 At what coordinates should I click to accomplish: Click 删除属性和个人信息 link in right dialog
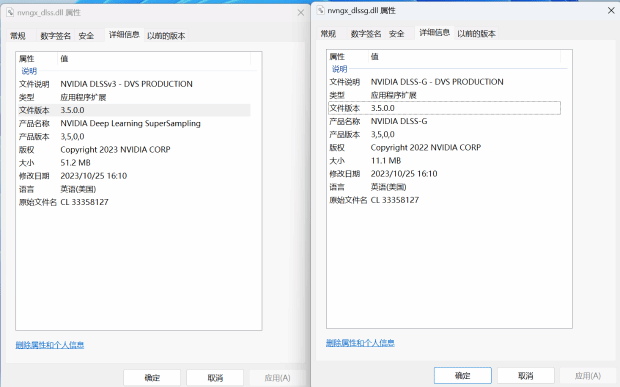coord(360,343)
